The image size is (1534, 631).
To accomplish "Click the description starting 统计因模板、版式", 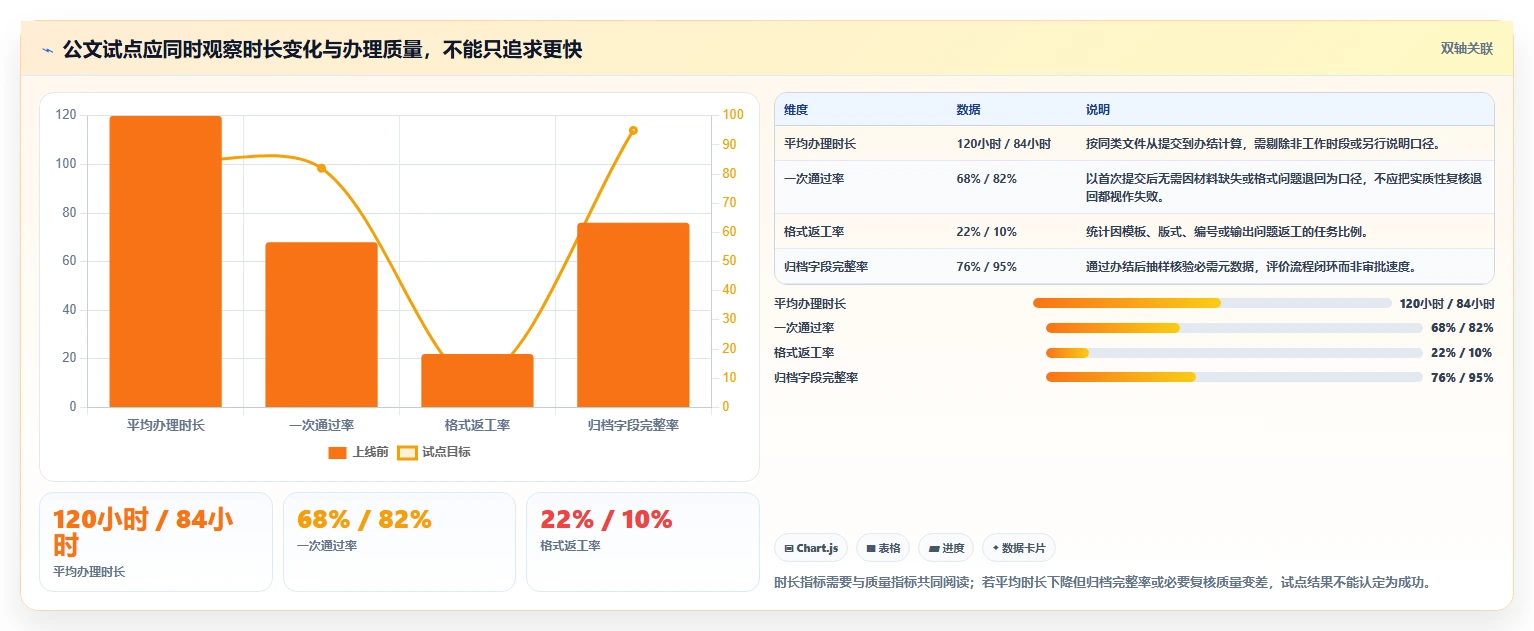I will [1227, 232].
